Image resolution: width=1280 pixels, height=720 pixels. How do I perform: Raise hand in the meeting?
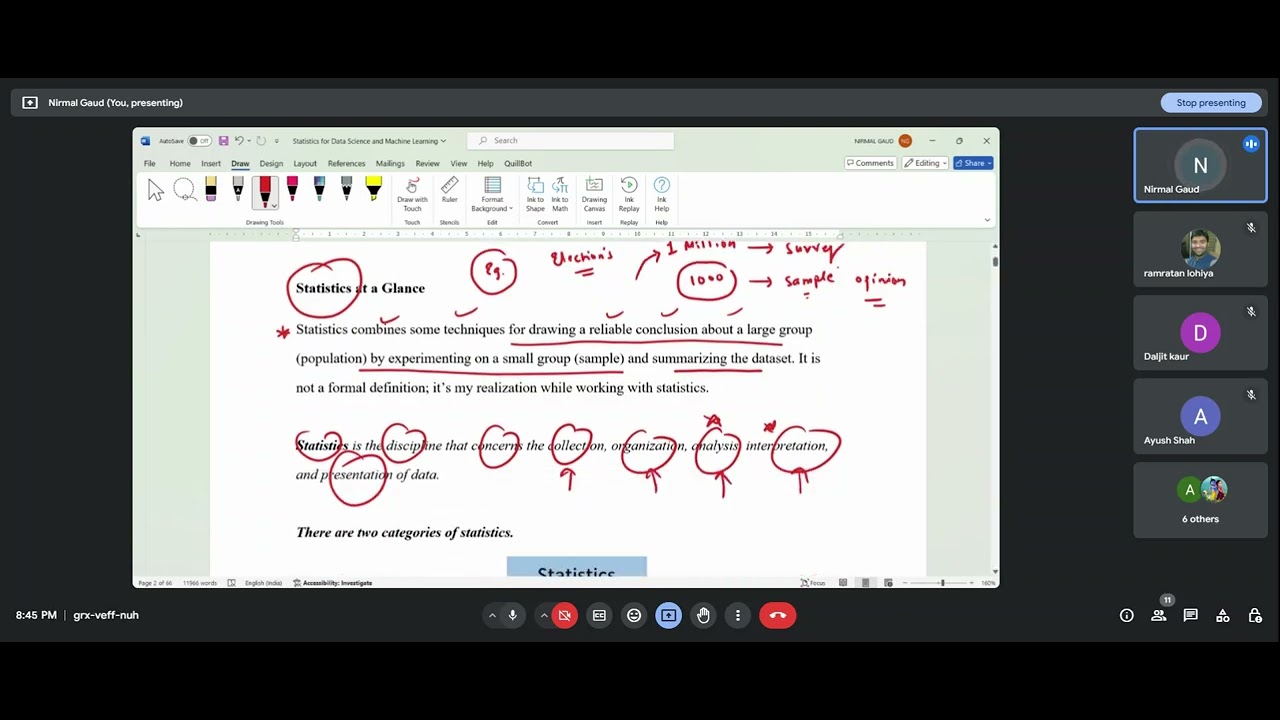click(703, 616)
